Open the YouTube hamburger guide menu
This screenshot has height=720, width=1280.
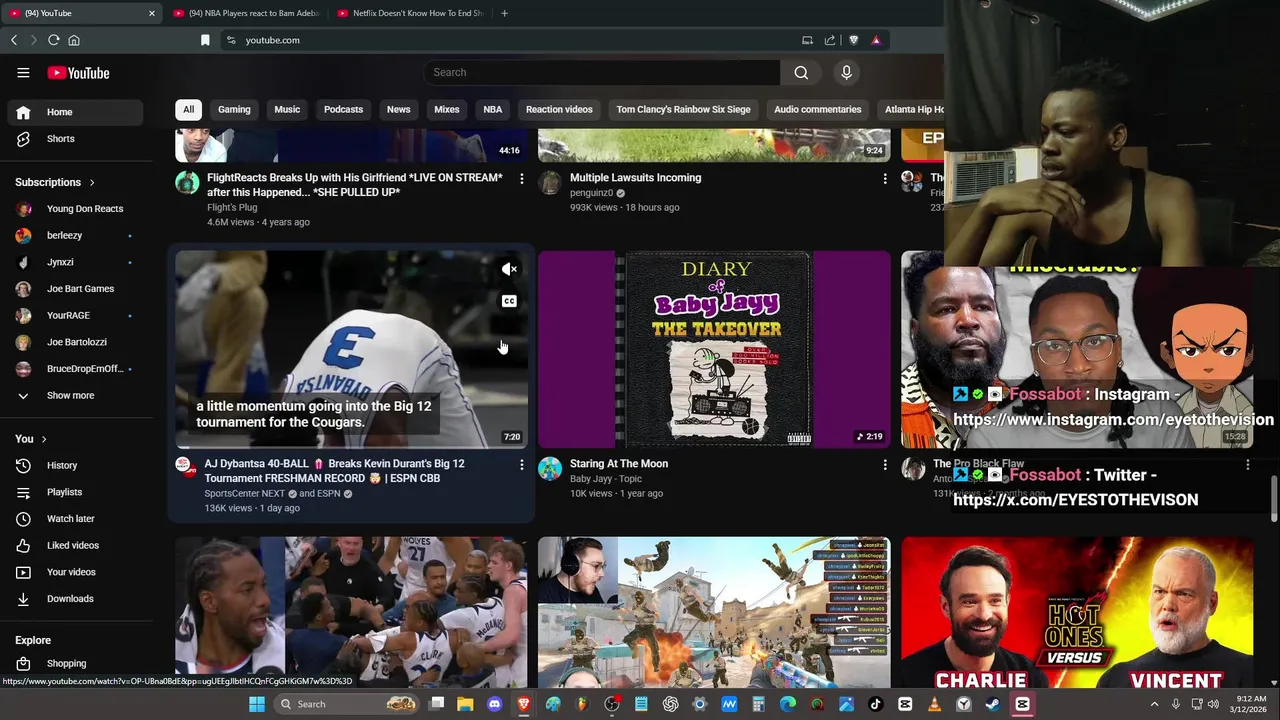23,73
